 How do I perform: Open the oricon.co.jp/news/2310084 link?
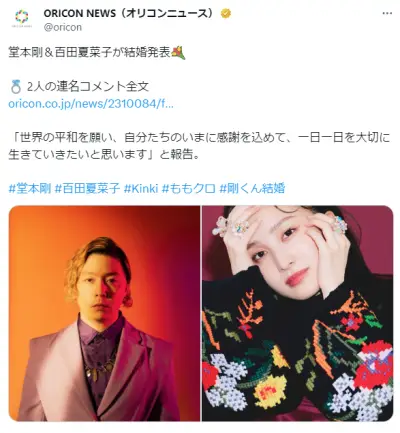(x=91, y=104)
